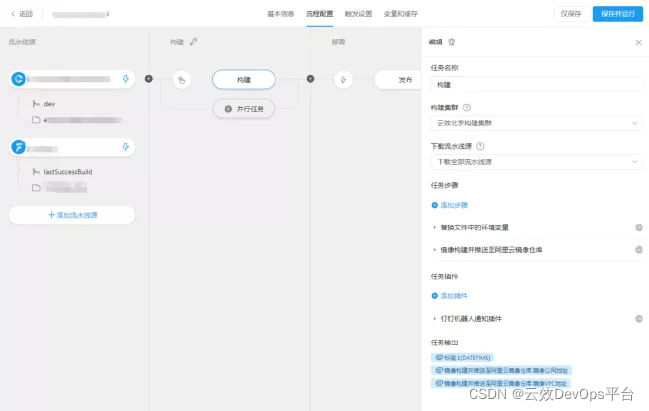Image resolution: width=649 pixels, height=411 pixels.
Task: Open the 基本信息 tab
Action: [280, 14]
